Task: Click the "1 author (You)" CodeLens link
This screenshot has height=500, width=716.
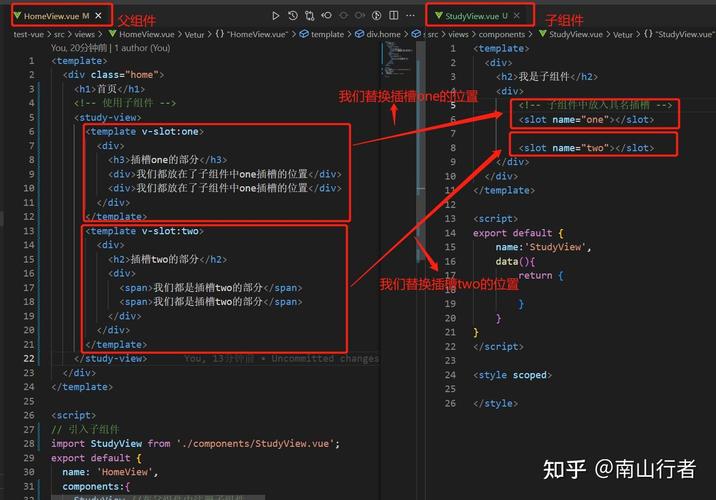Action: point(142,48)
